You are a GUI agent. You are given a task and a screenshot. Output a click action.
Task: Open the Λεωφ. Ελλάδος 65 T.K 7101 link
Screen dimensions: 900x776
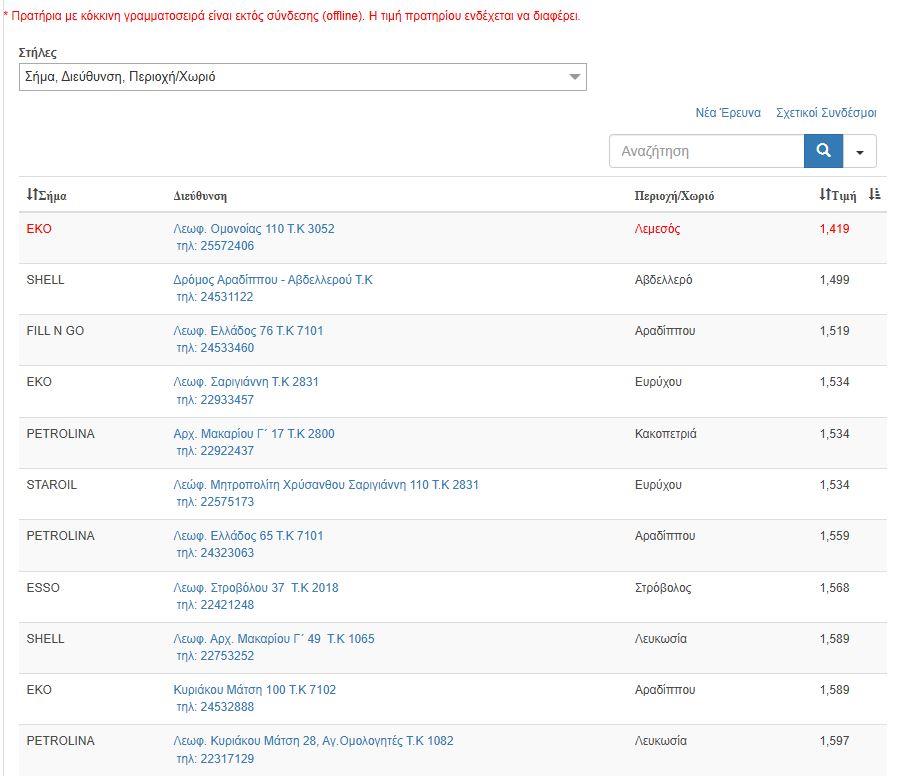(248, 536)
